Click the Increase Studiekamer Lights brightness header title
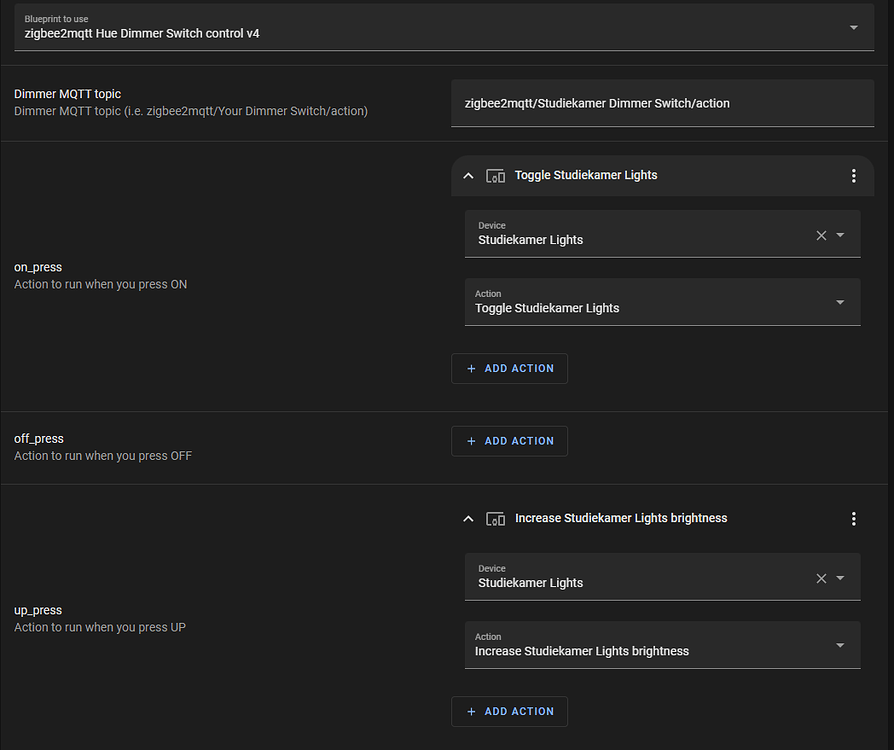 click(x=621, y=518)
